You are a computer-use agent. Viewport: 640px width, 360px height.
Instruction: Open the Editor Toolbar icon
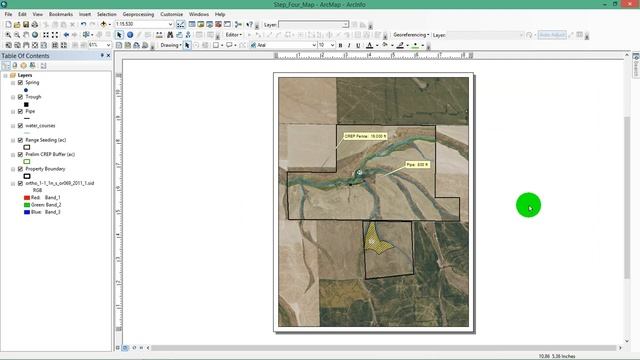(180, 24)
